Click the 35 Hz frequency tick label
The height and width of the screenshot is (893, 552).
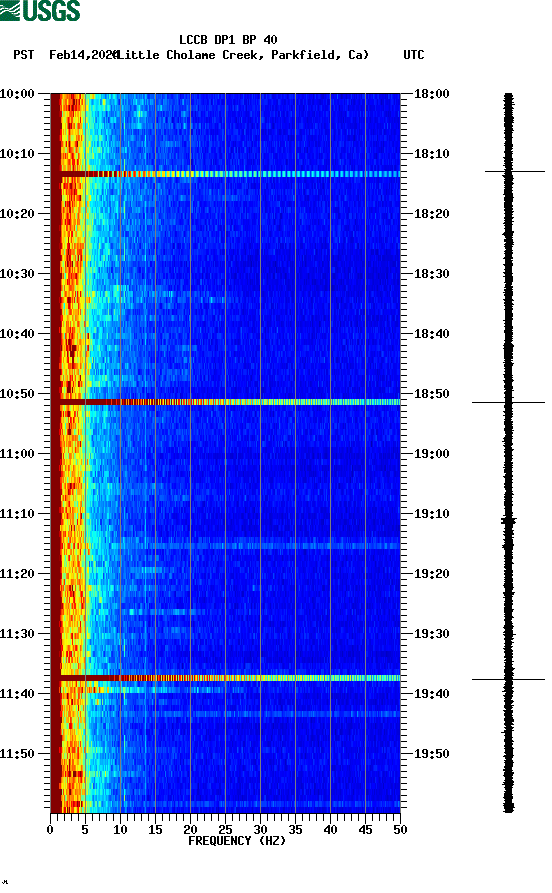[x=295, y=830]
